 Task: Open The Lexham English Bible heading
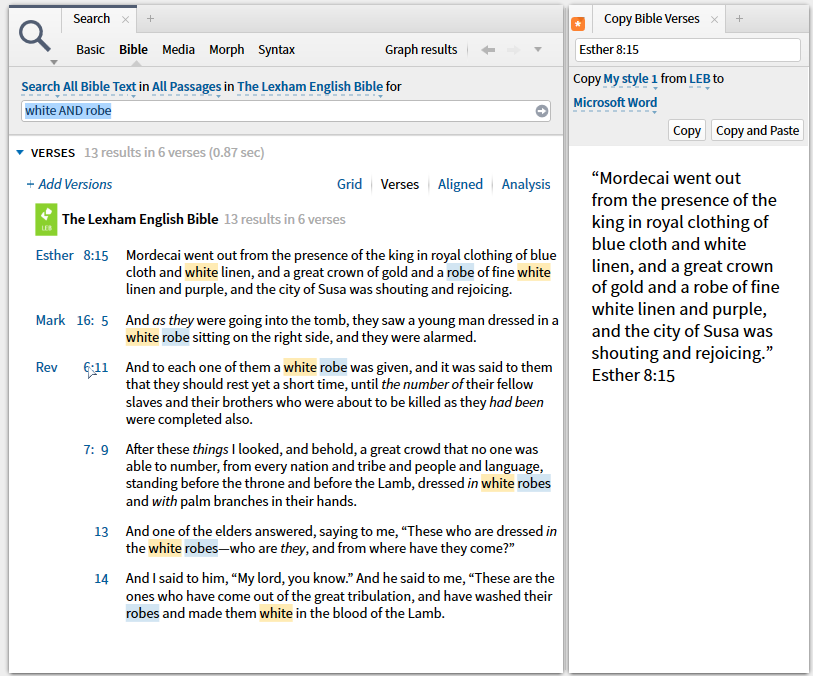coord(140,219)
